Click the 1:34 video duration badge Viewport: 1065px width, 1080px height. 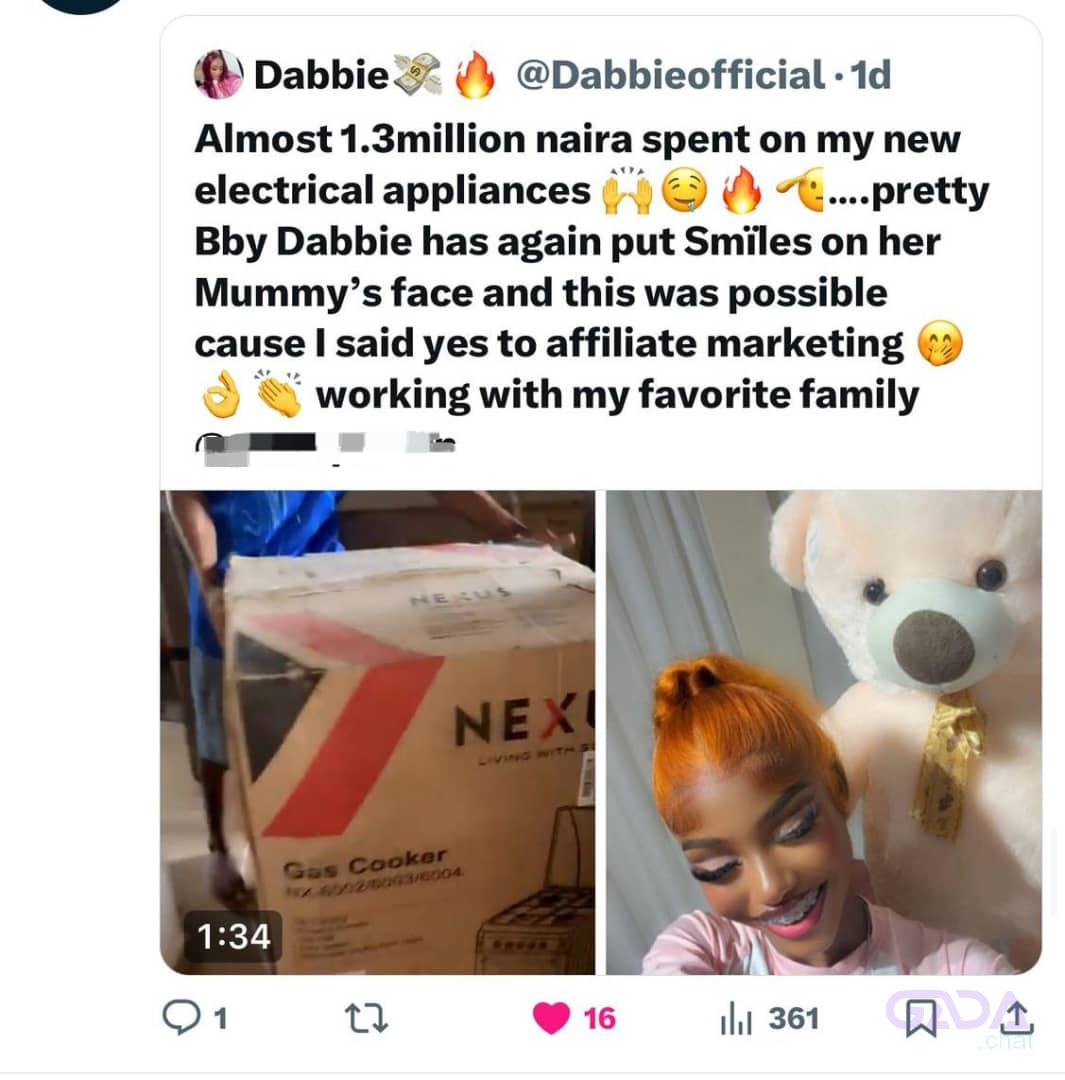tap(233, 936)
